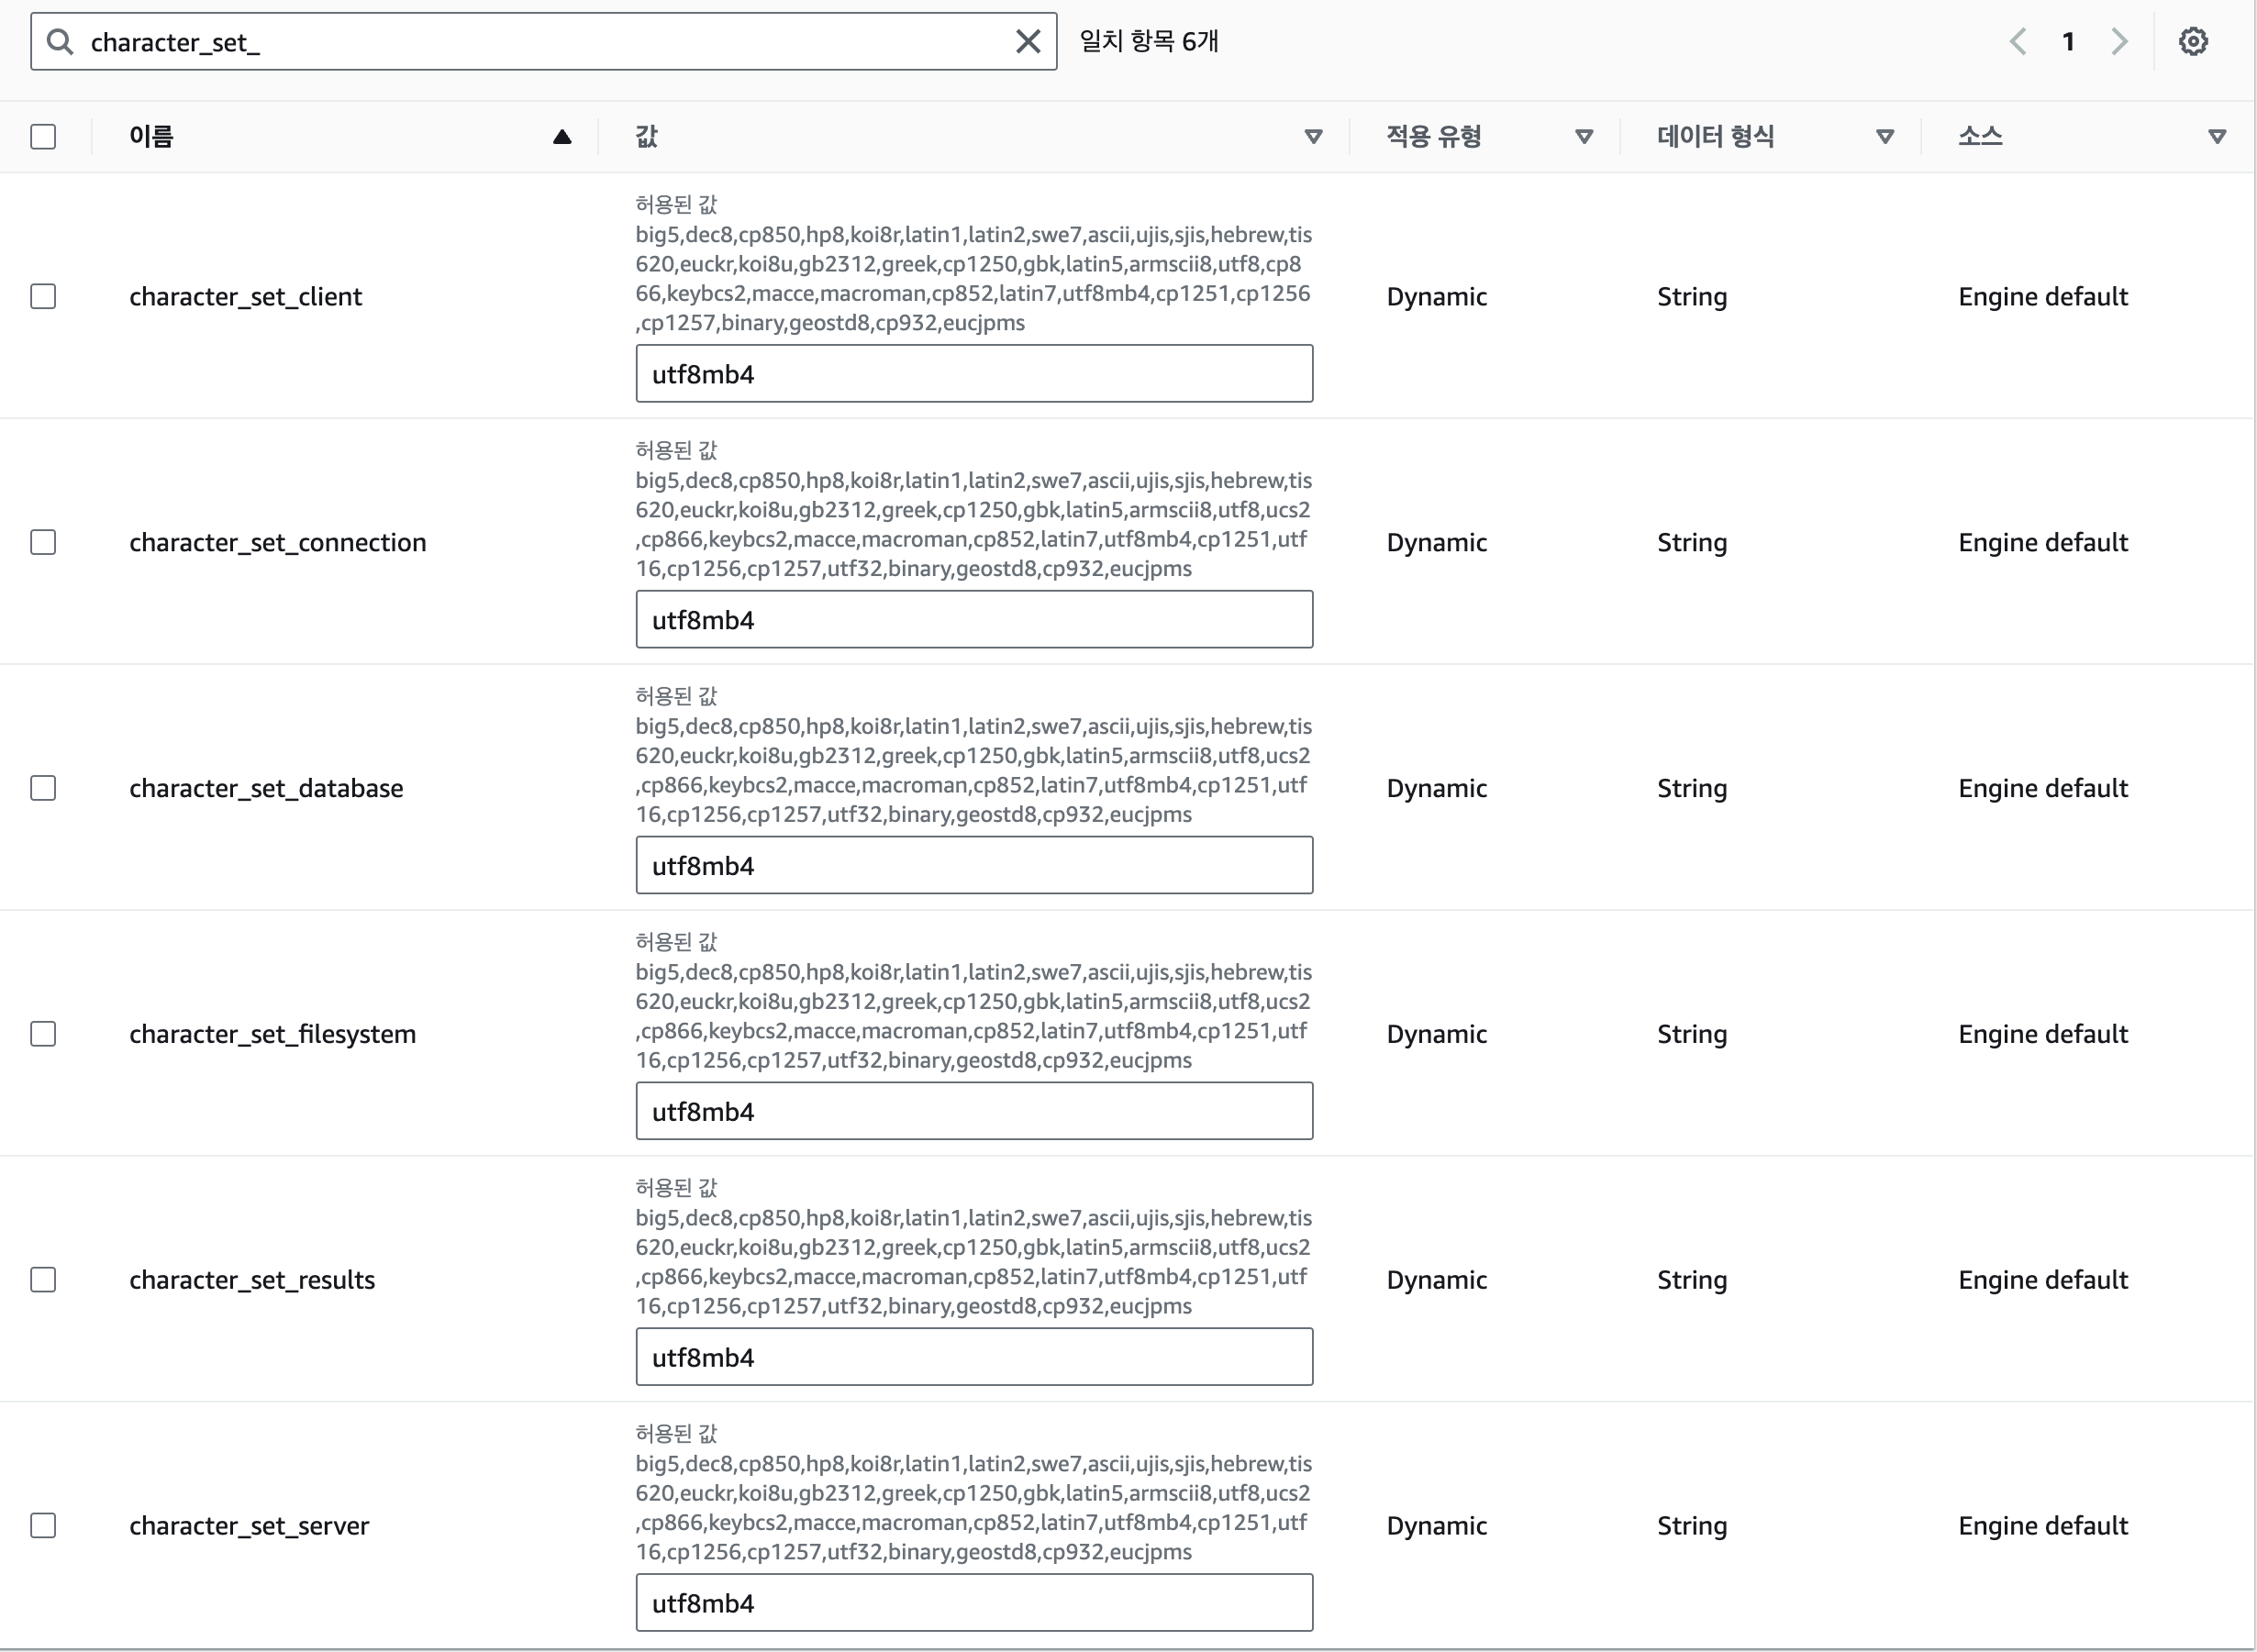2257x1652 pixels.
Task: Click the 이름 column header
Action: [151, 137]
